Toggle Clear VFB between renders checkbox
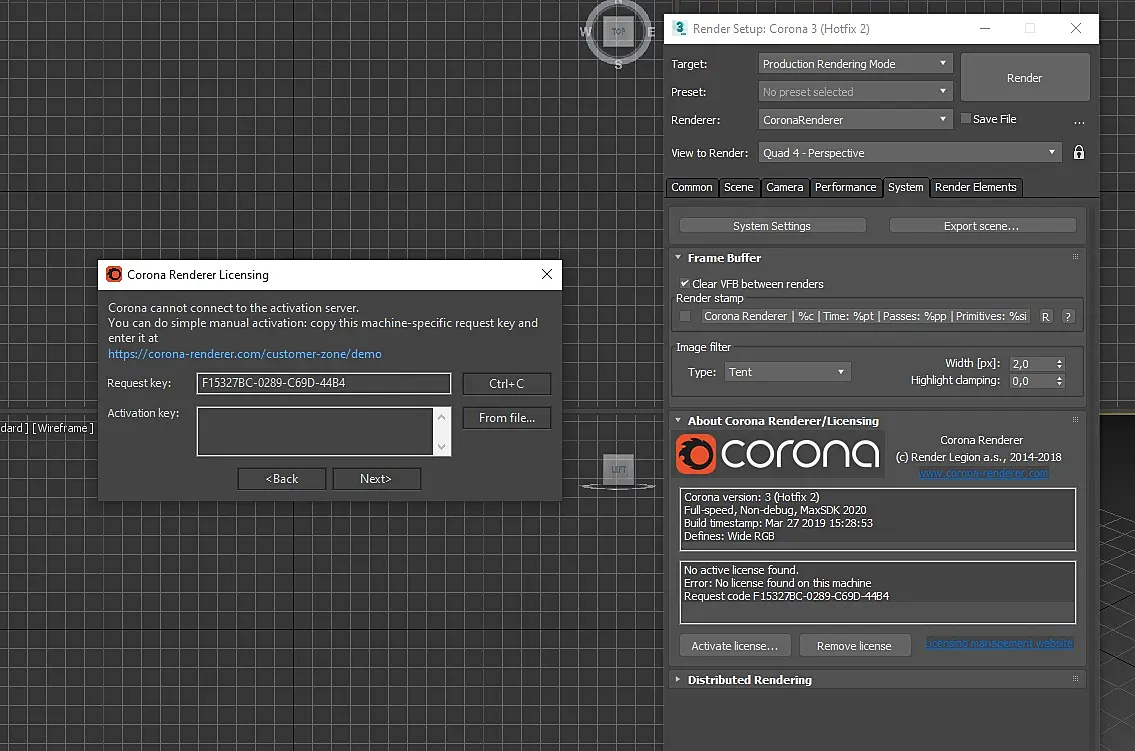 [x=684, y=284]
